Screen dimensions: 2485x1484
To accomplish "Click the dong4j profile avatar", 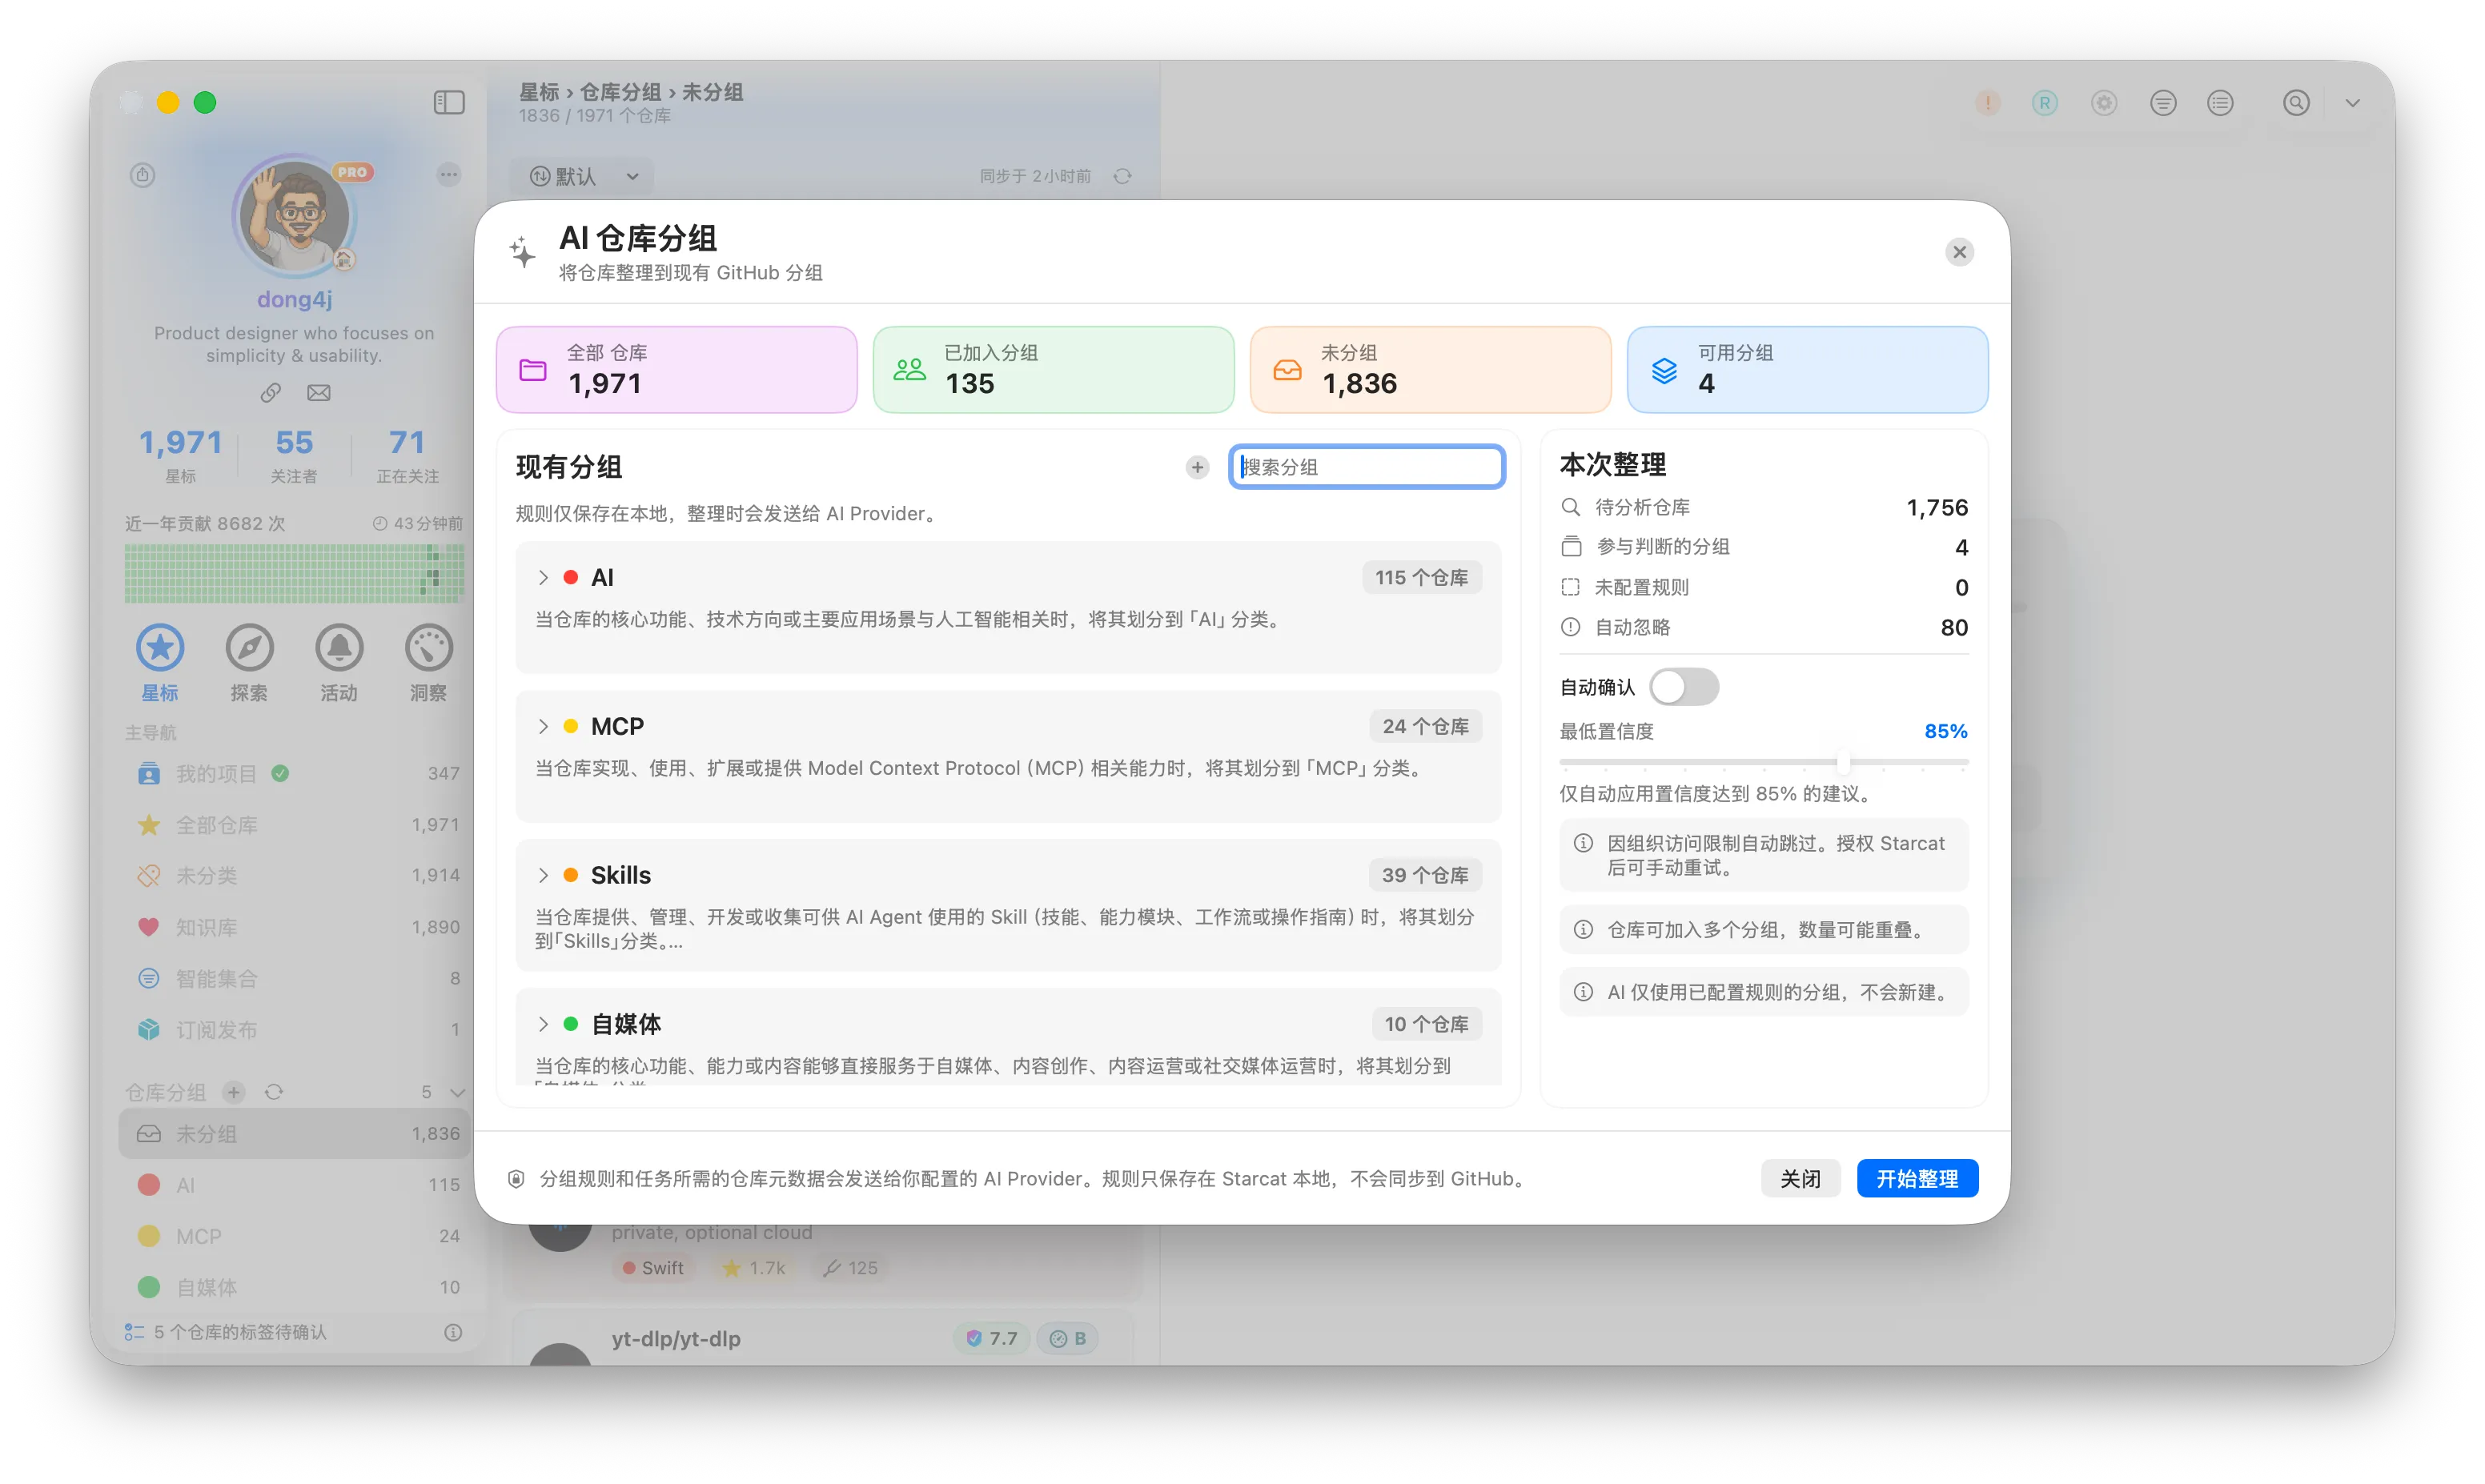I will 295,216.
